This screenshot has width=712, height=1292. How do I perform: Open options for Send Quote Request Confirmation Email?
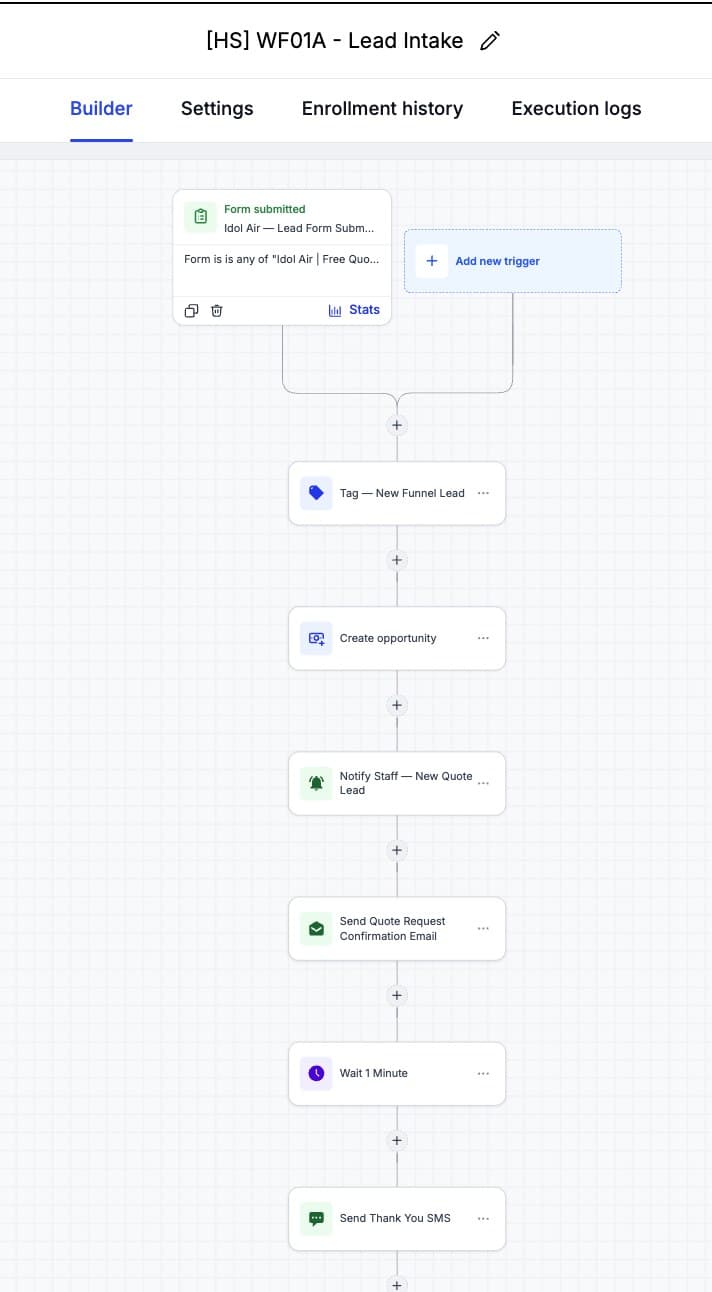coord(484,928)
